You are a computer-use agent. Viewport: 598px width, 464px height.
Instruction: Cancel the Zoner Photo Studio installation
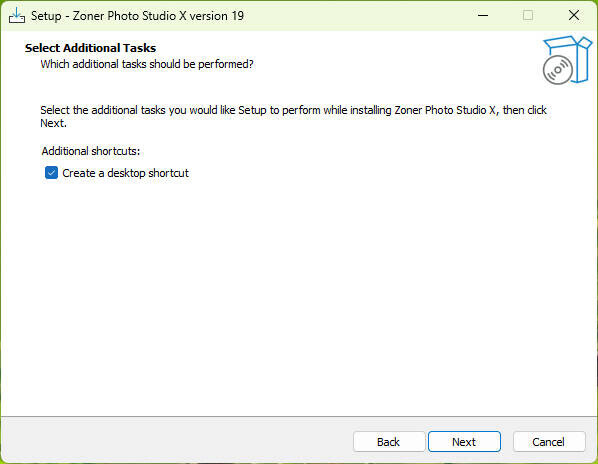click(x=548, y=442)
